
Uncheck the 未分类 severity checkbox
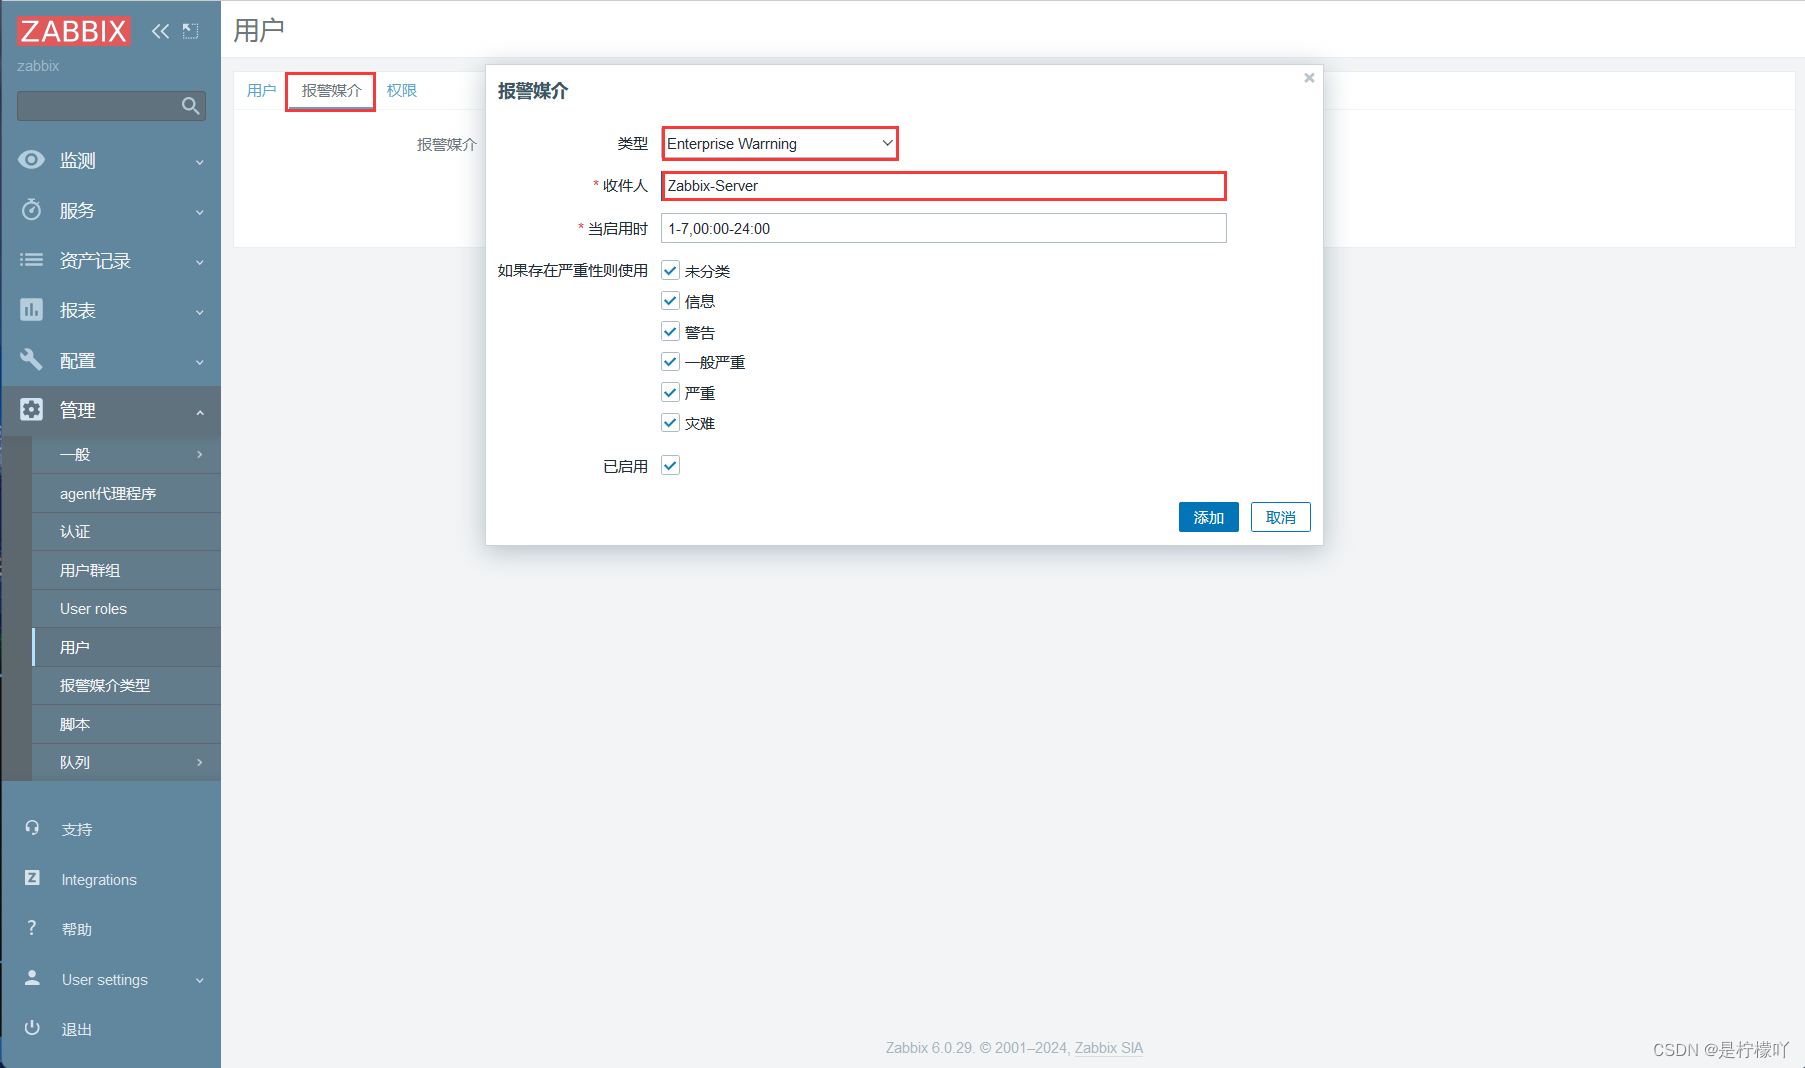pyautogui.click(x=671, y=271)
